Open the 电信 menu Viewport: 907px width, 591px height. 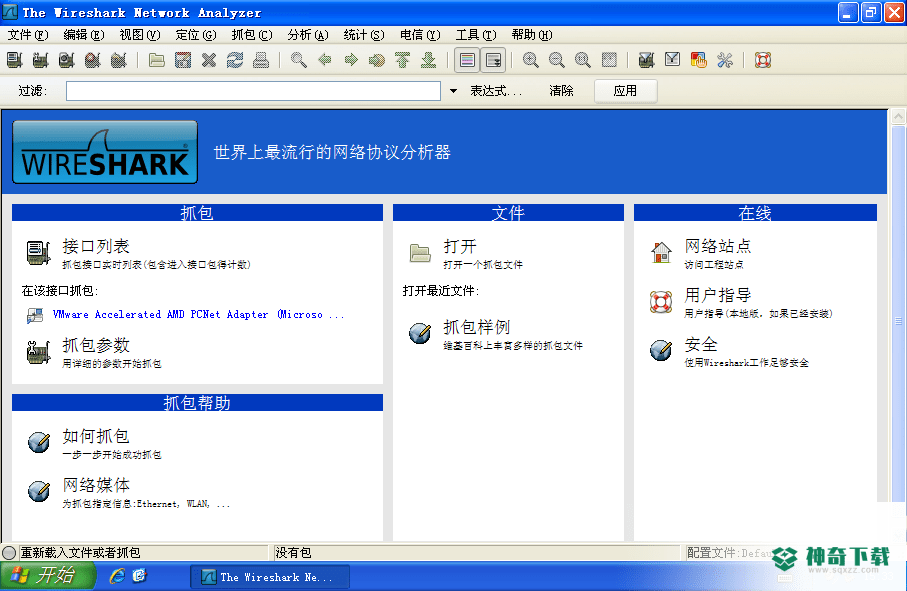[x=420, y=35]
